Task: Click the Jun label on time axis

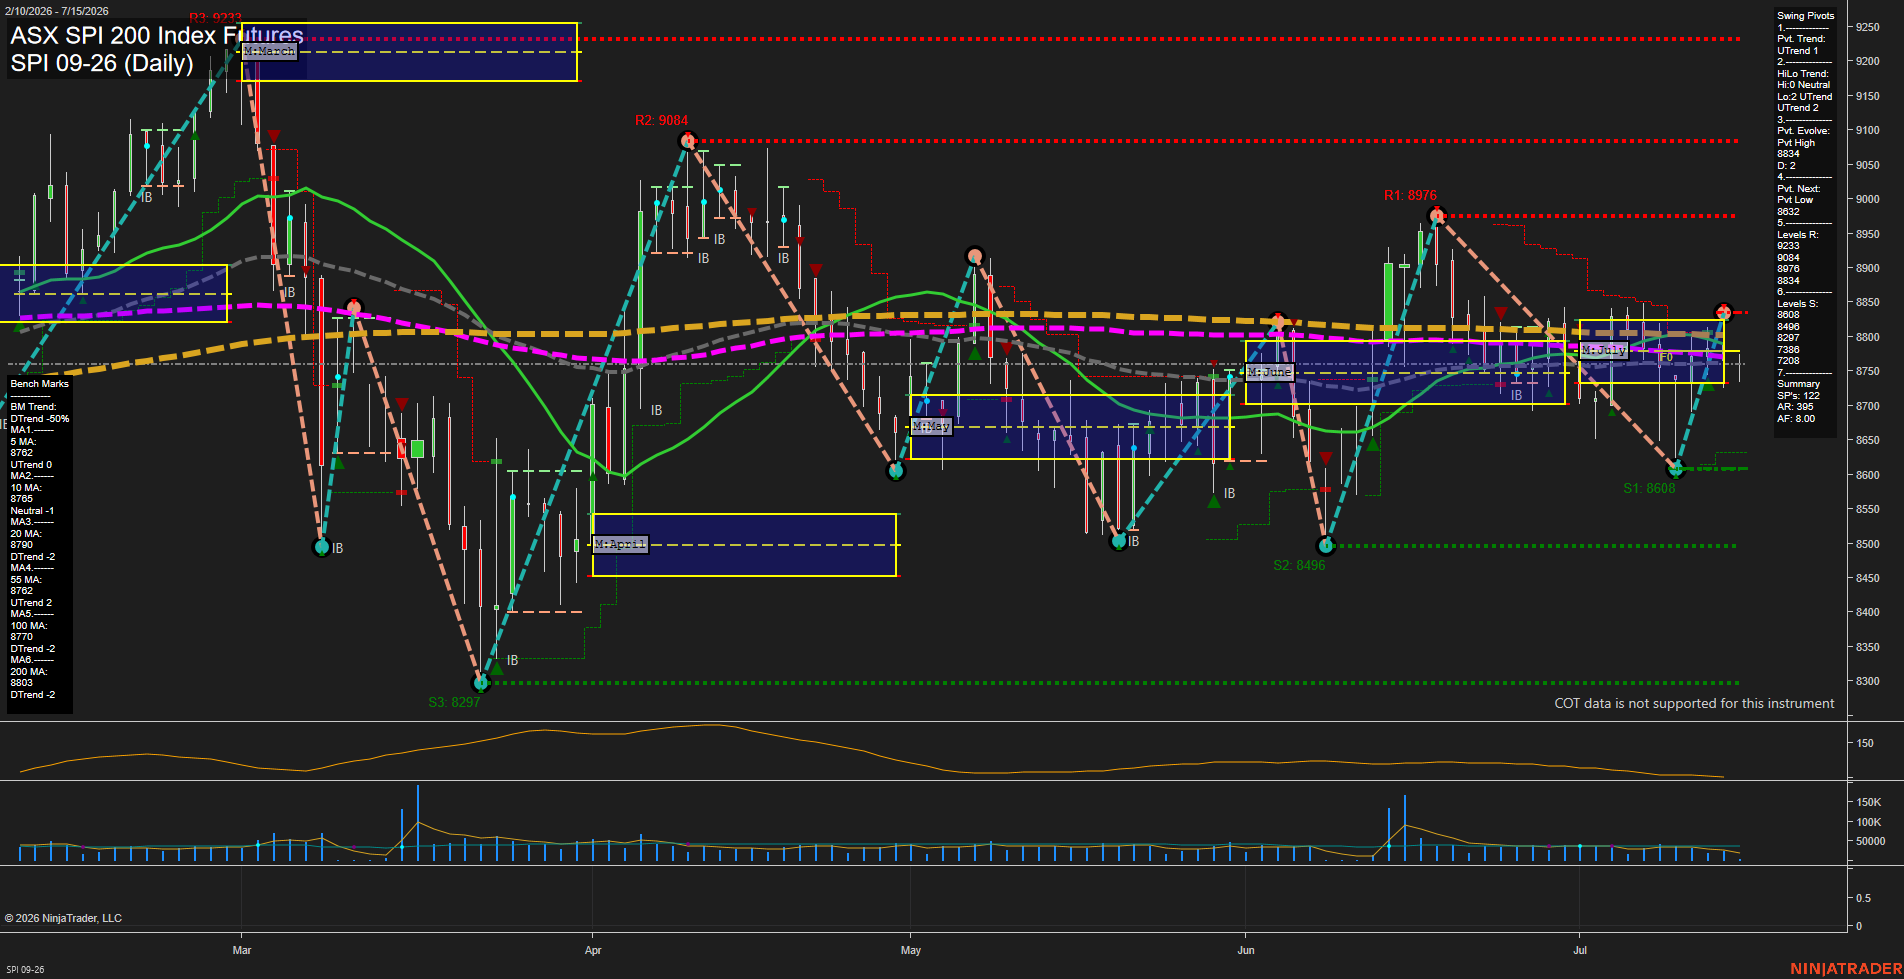Action: tap(1246, 950)
